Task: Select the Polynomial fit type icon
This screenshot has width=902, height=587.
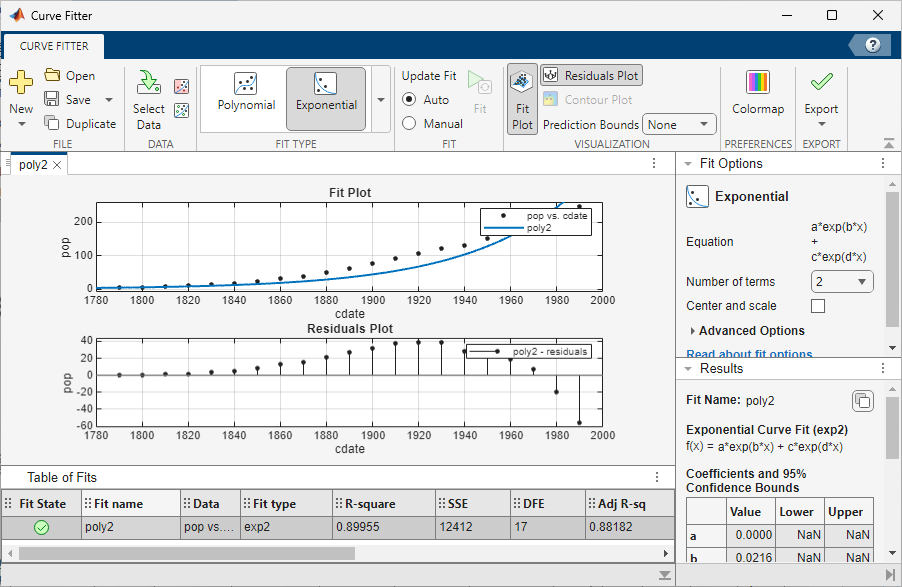Action: point(246,84)
